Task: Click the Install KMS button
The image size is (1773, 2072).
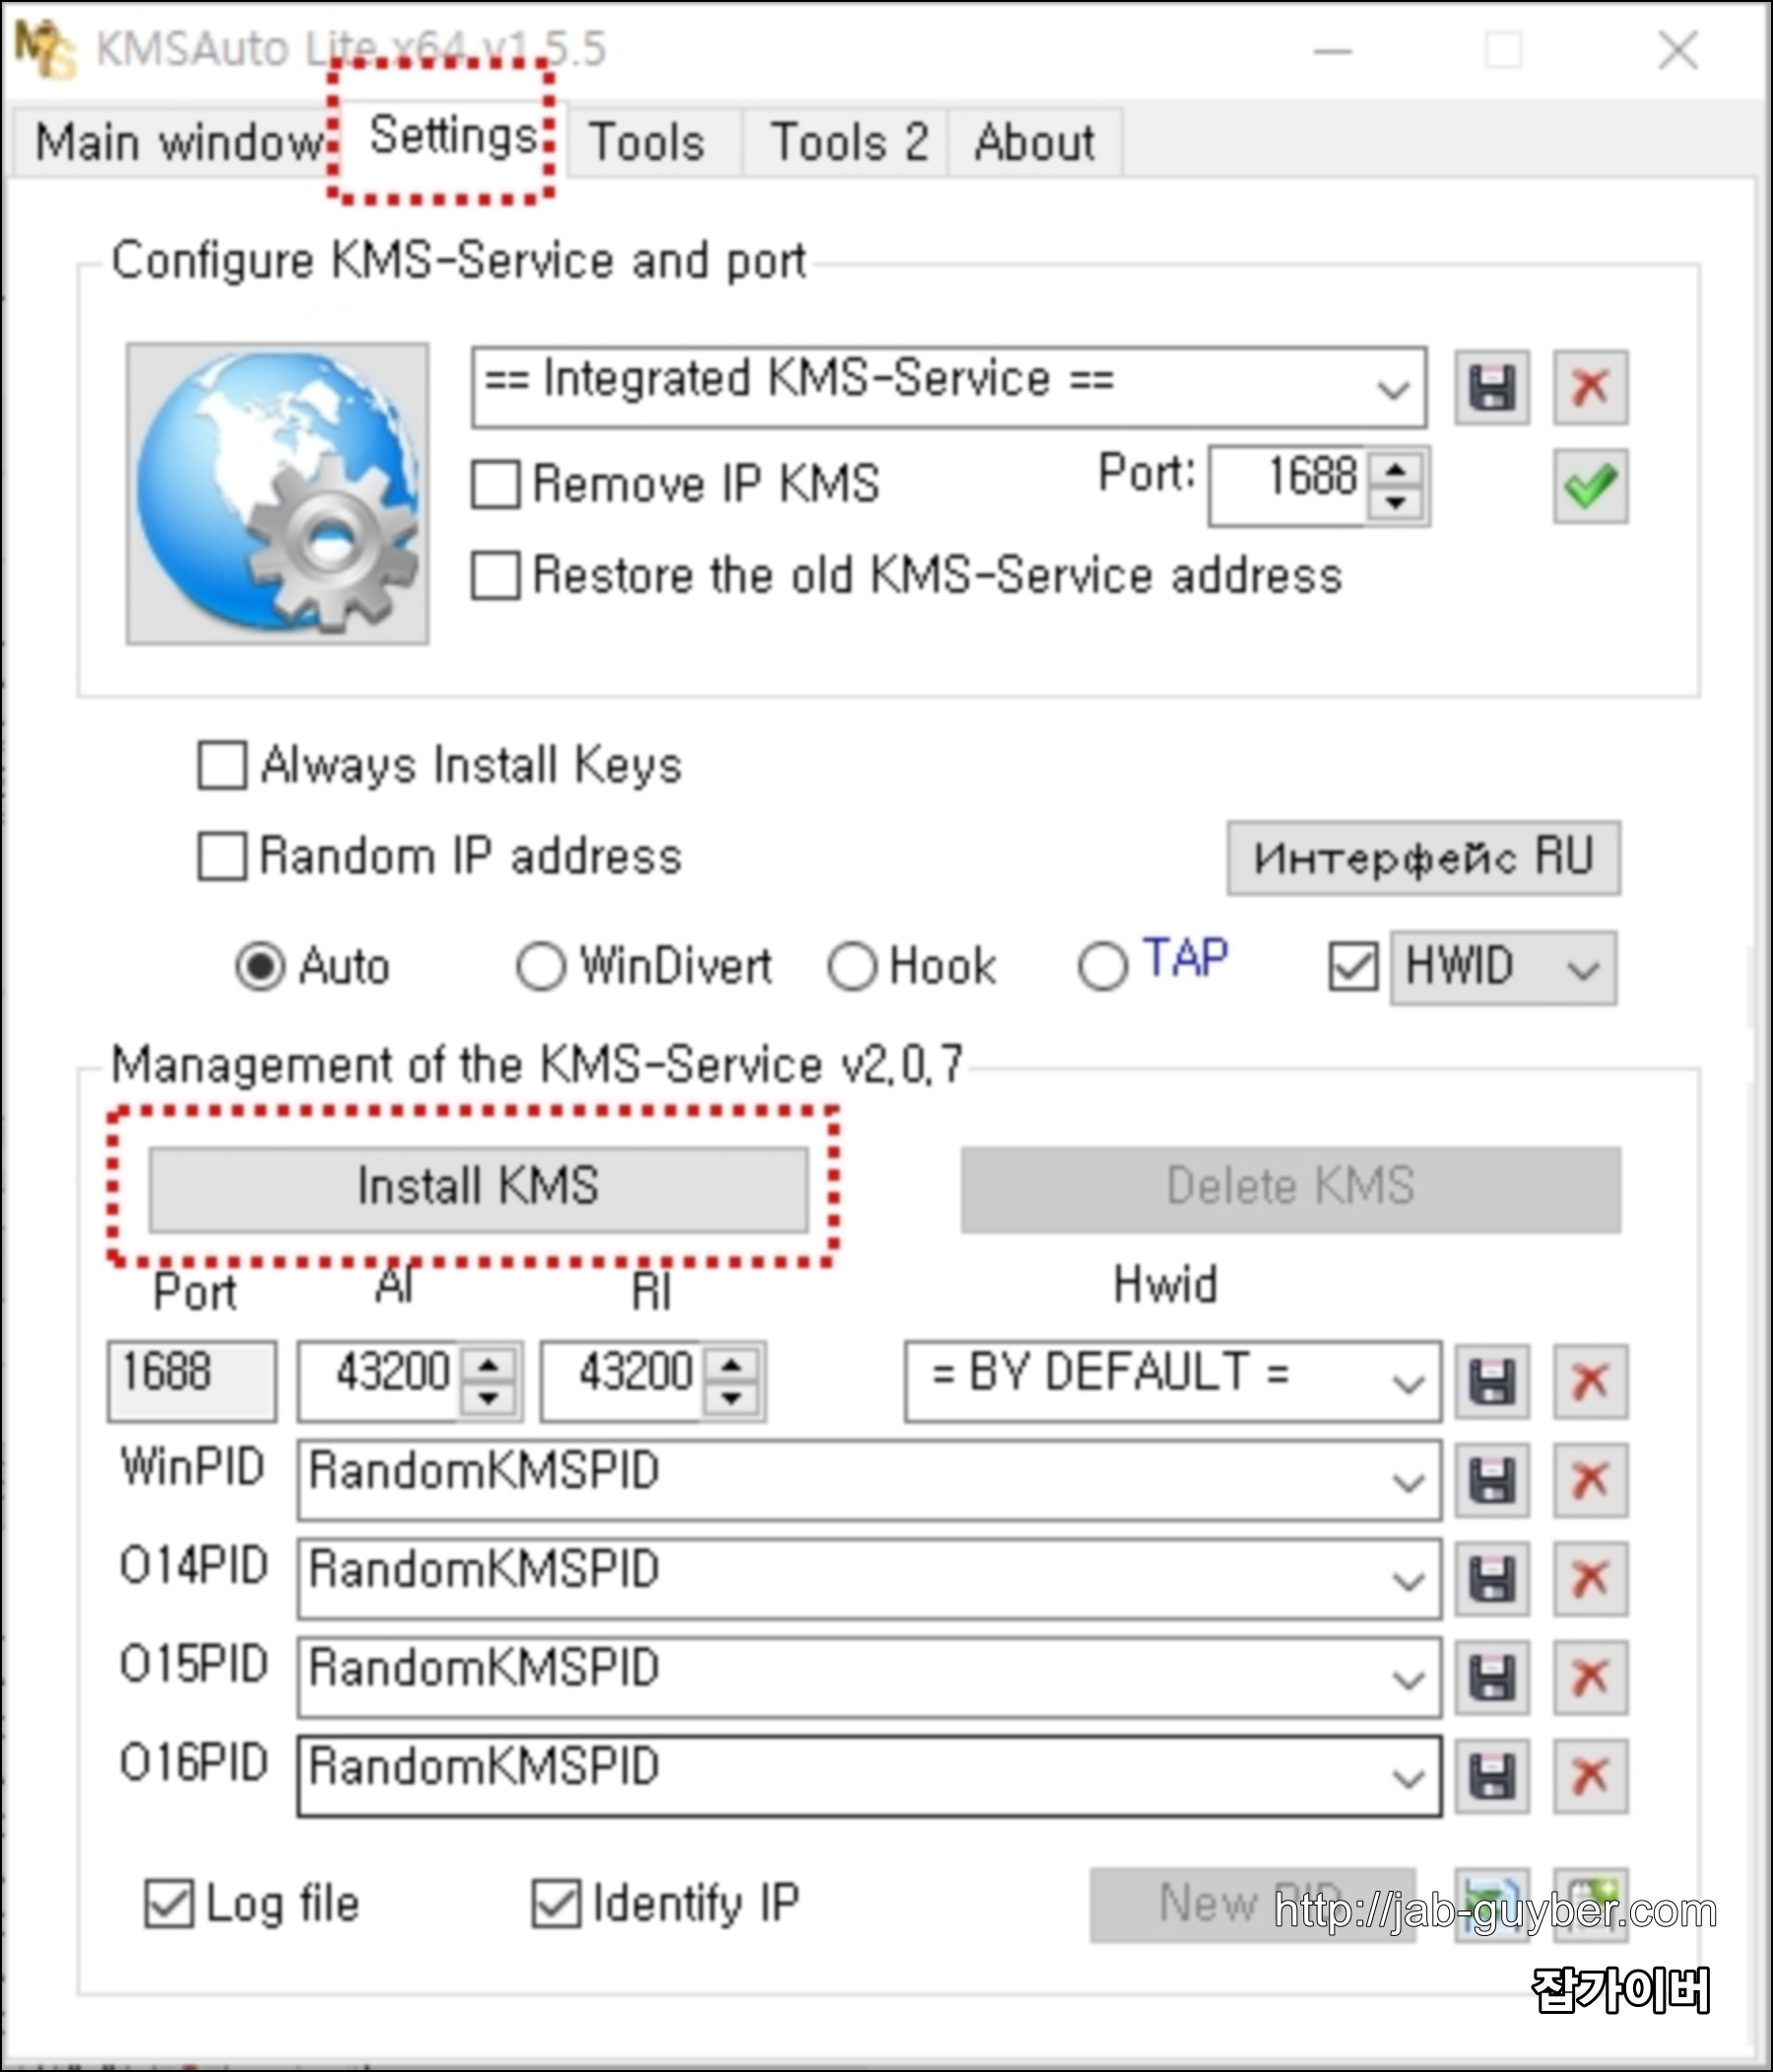Action: click(478, 1188)
